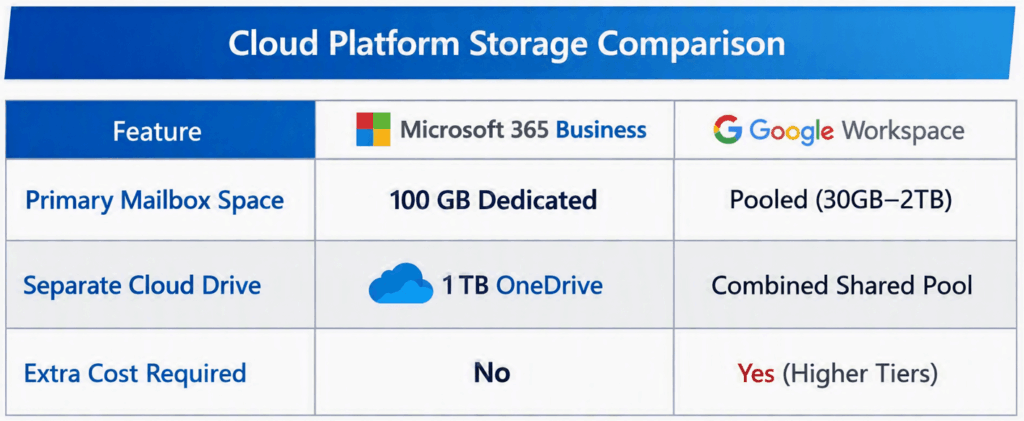1024x421 pixels.
Task: Click the No cell under Microsoft
Action: coord(492,373)
